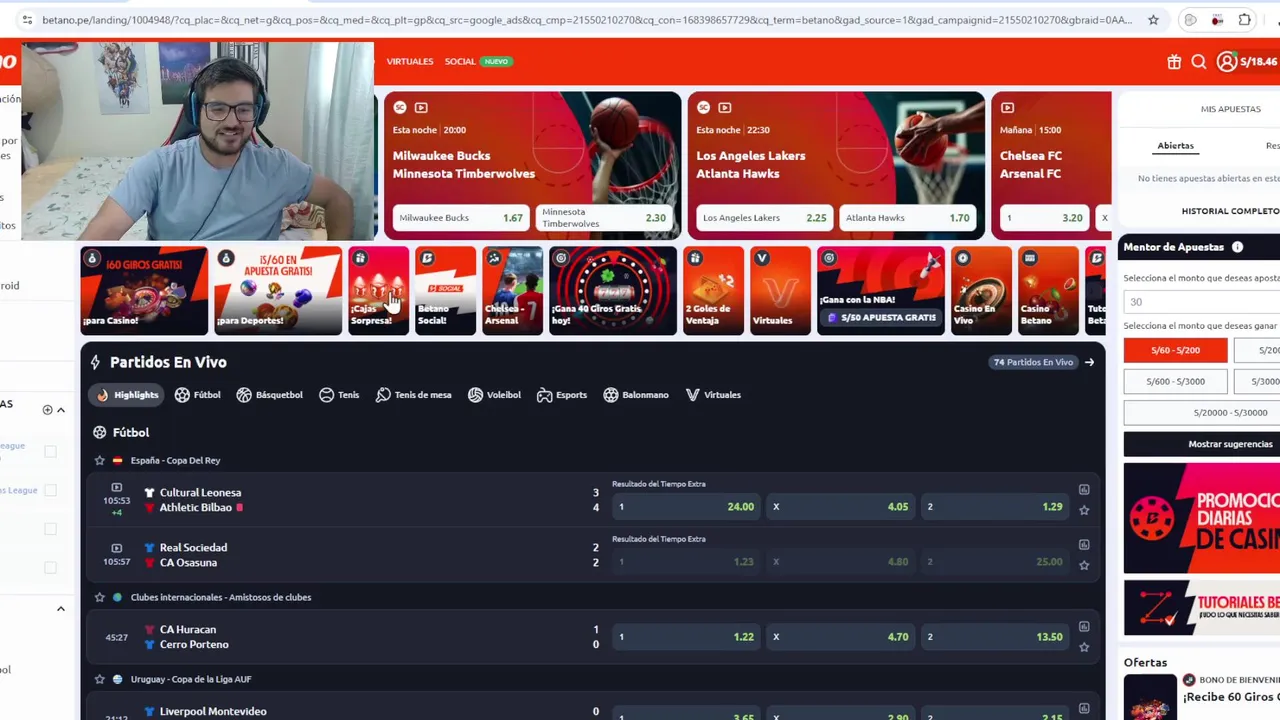This screenshot has width=1280, height=720.
Task: Open live stream icon for Real Sociedad match
Action: (x=117, y=548)
